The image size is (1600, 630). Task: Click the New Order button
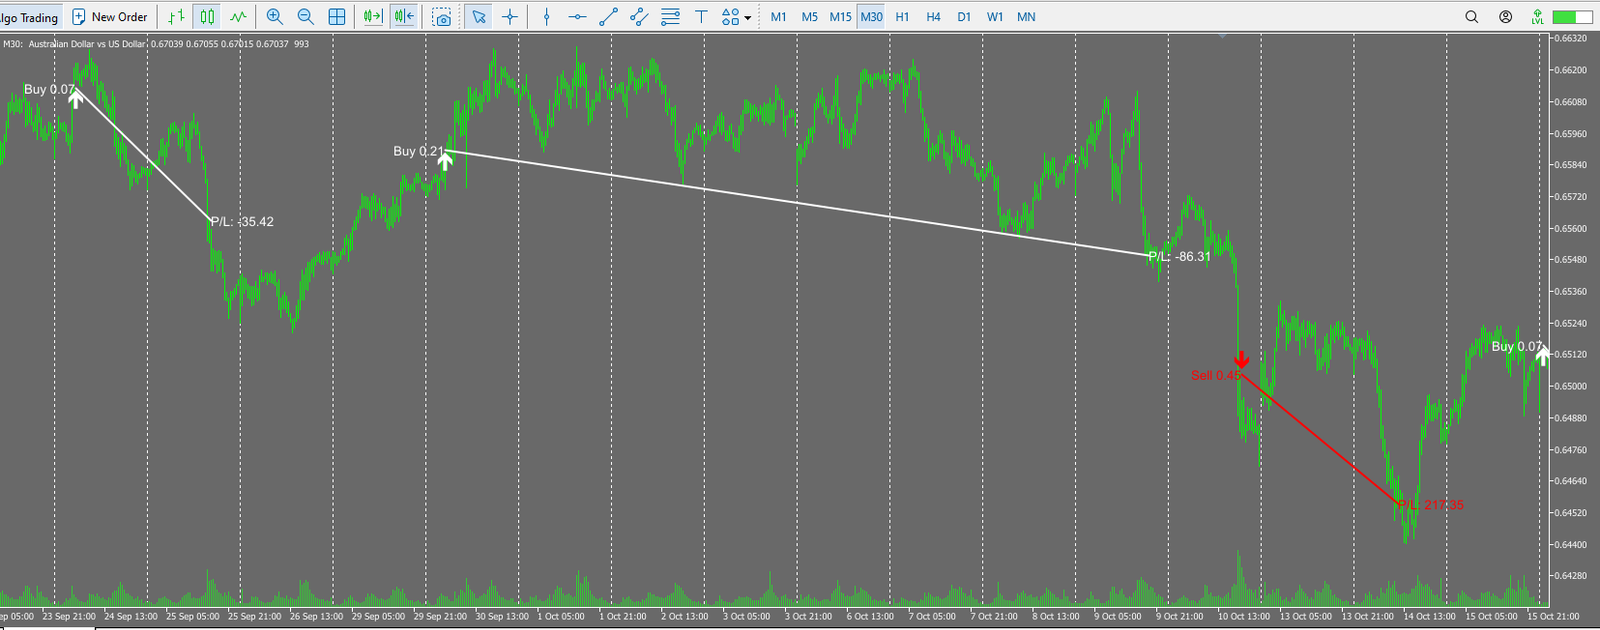(x=110, y=17)
